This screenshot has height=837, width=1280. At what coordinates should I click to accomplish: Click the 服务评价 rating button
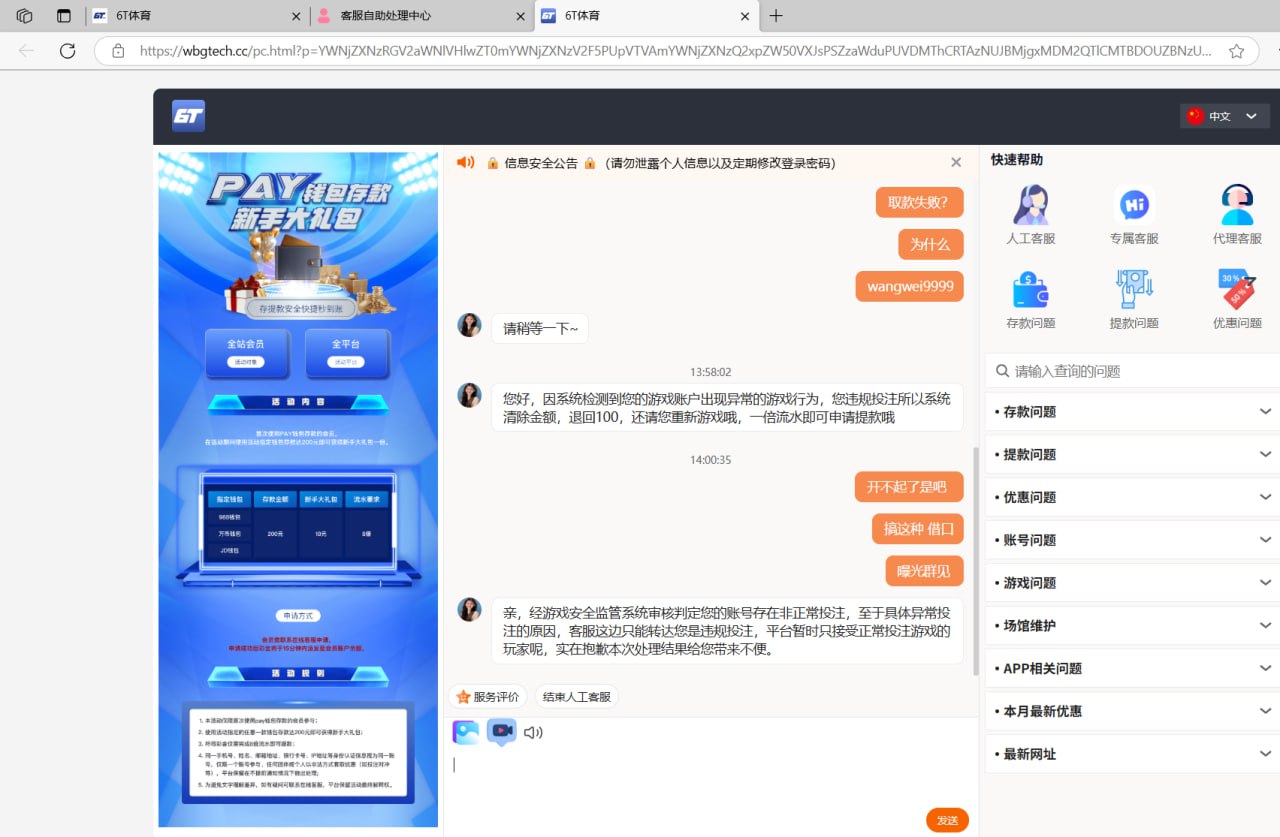[488, 697]
